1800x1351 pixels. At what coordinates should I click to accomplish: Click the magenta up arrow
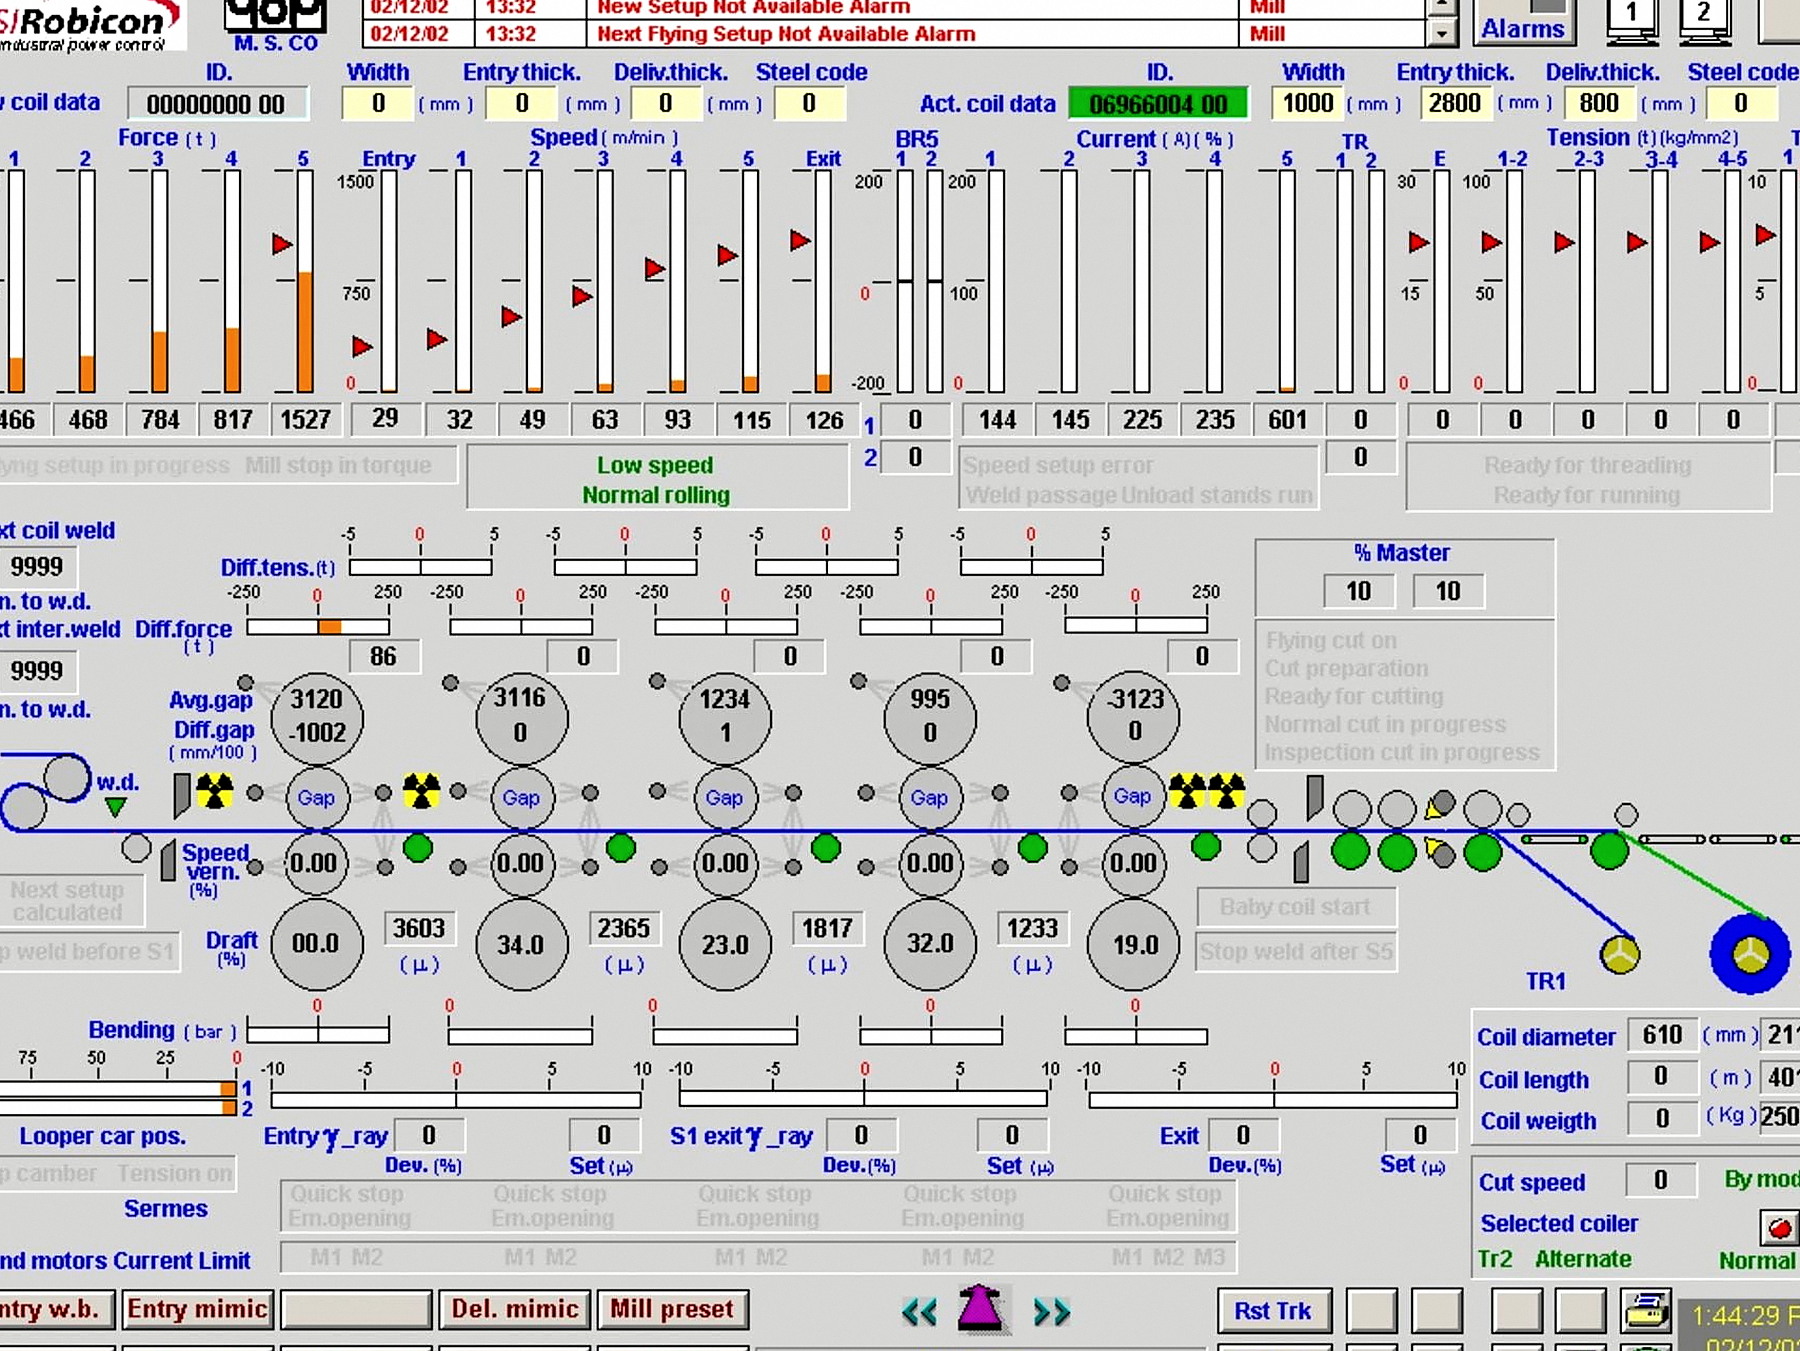(x=980, y=1308)
